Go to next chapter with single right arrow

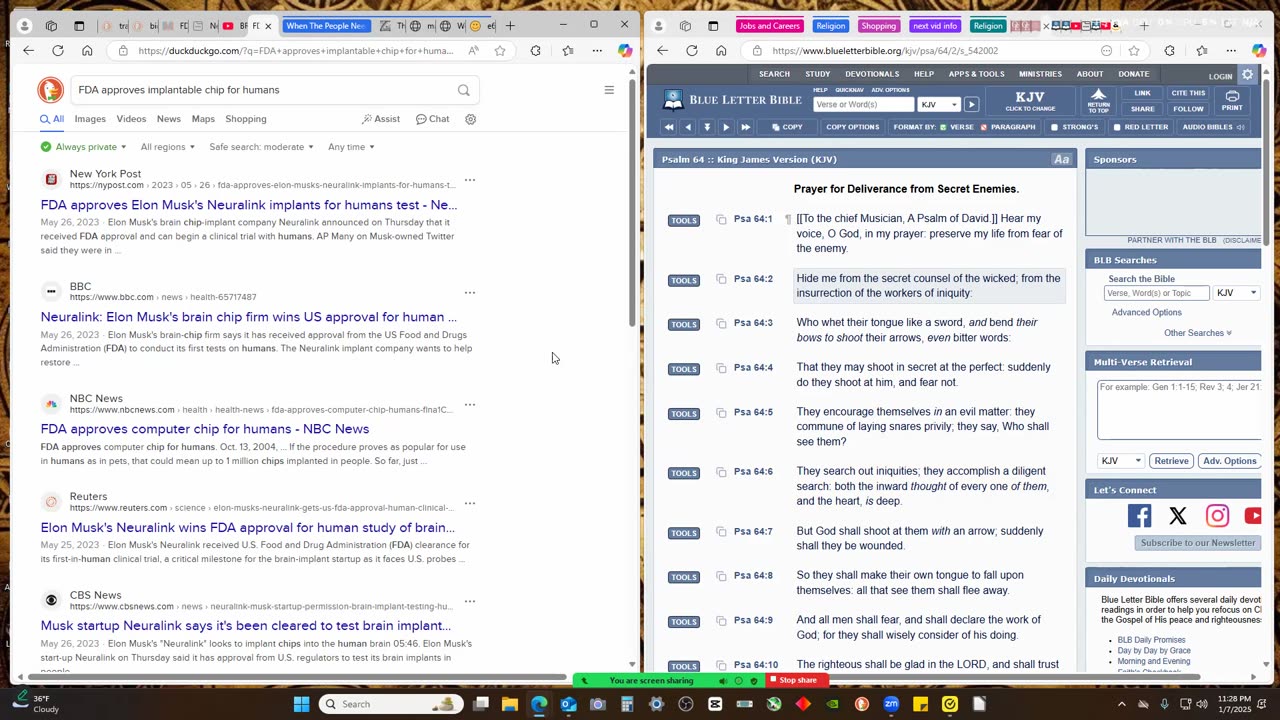726,127
